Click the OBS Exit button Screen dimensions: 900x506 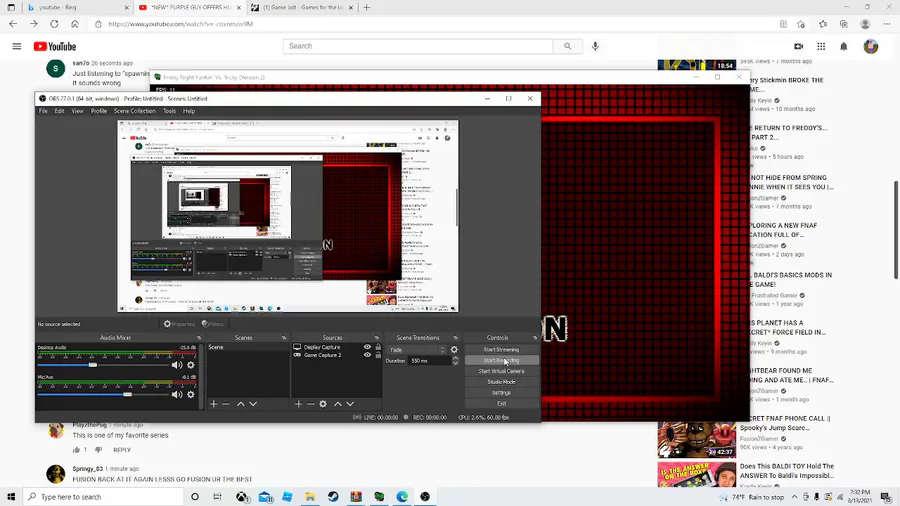[x=501, y=404]
